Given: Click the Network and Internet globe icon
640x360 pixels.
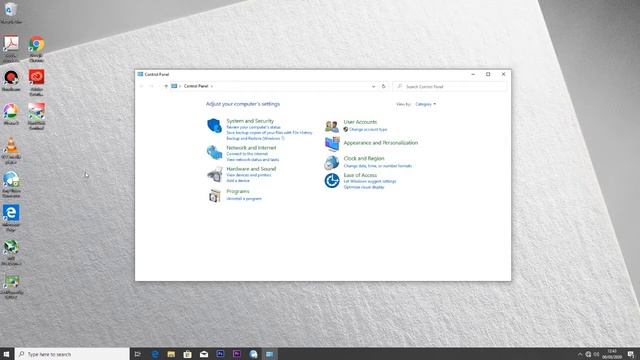Looking at the screenshot, I should 214,152.
